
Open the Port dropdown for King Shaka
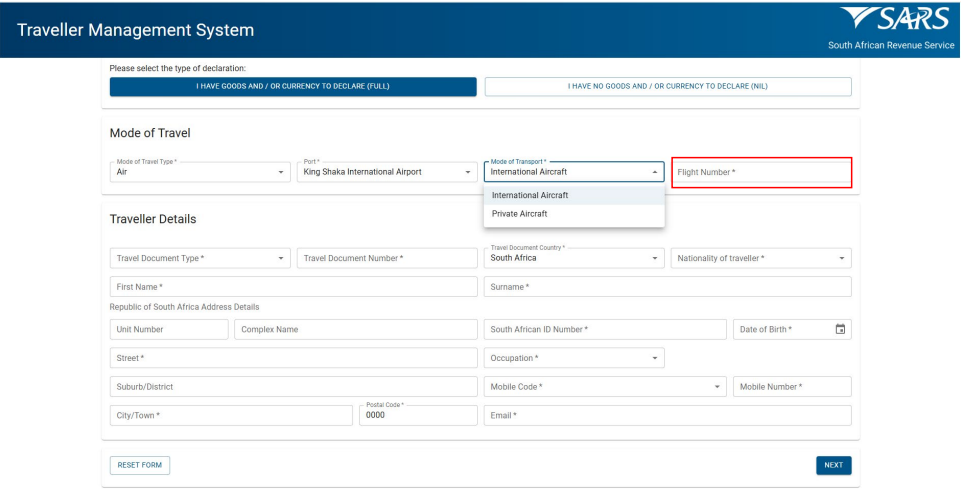coord(386,172)
